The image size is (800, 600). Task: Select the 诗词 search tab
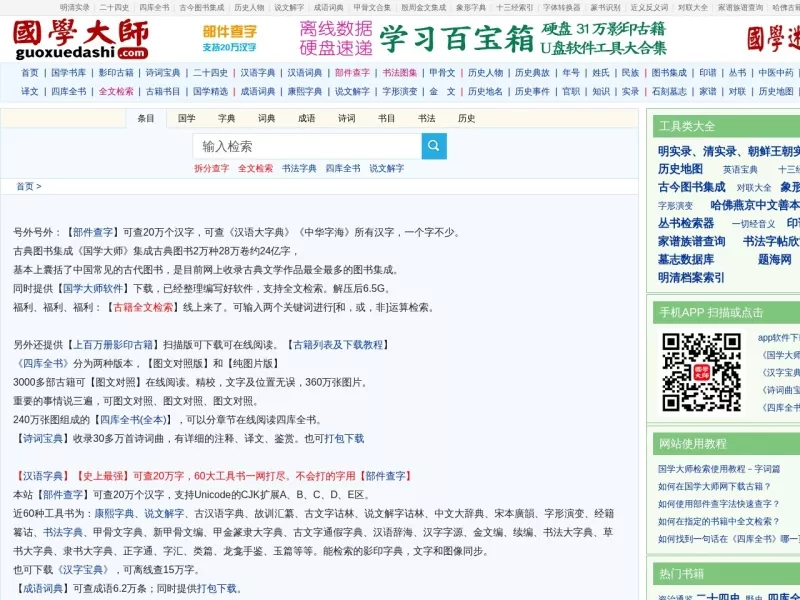pos(346,118)
